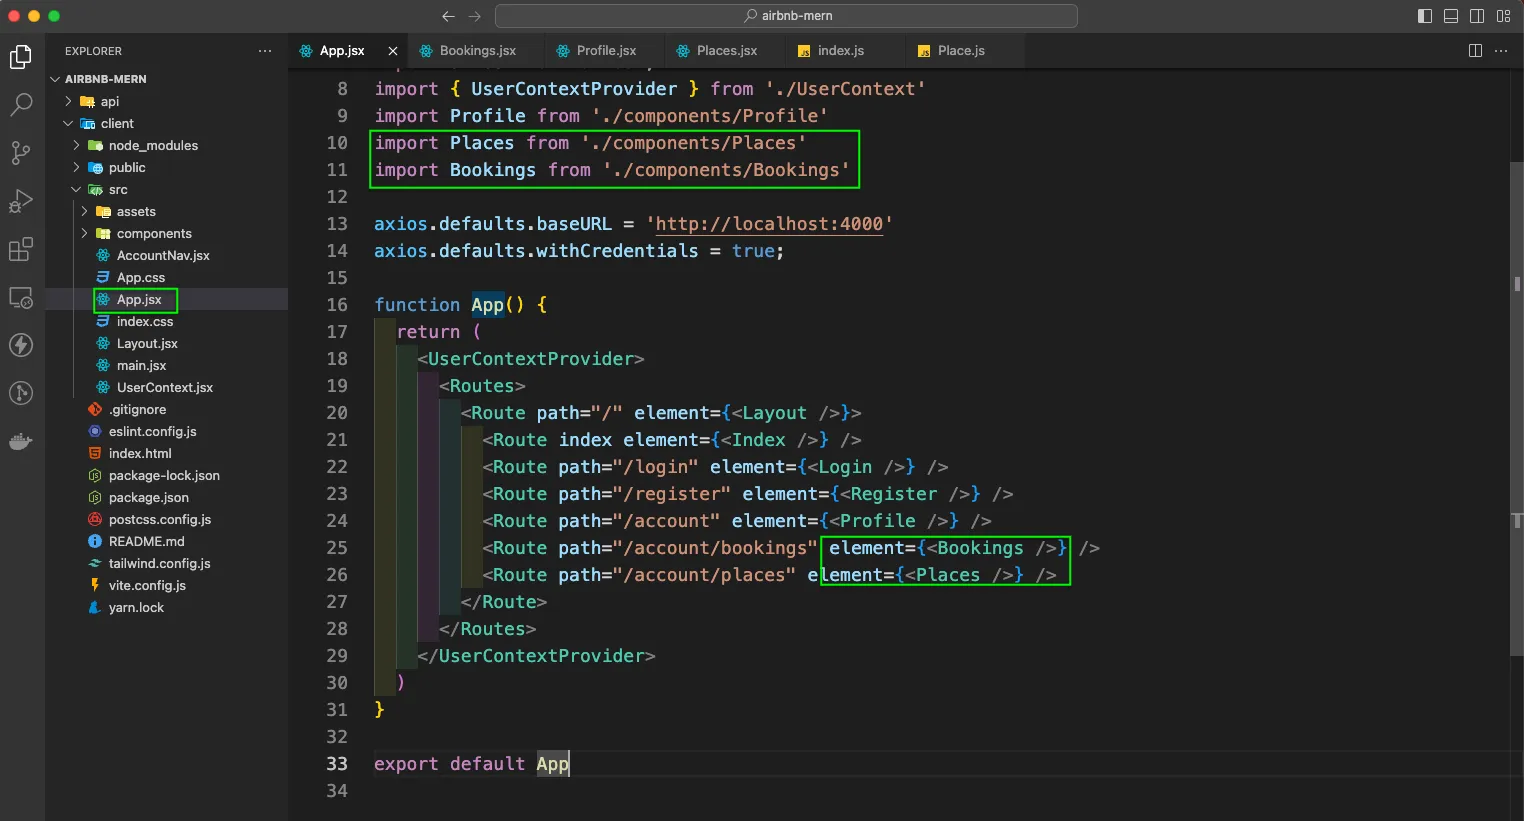The image size is (1524, 821).
Task: Click line number 33 in the gutter
Action: [337, 764]
